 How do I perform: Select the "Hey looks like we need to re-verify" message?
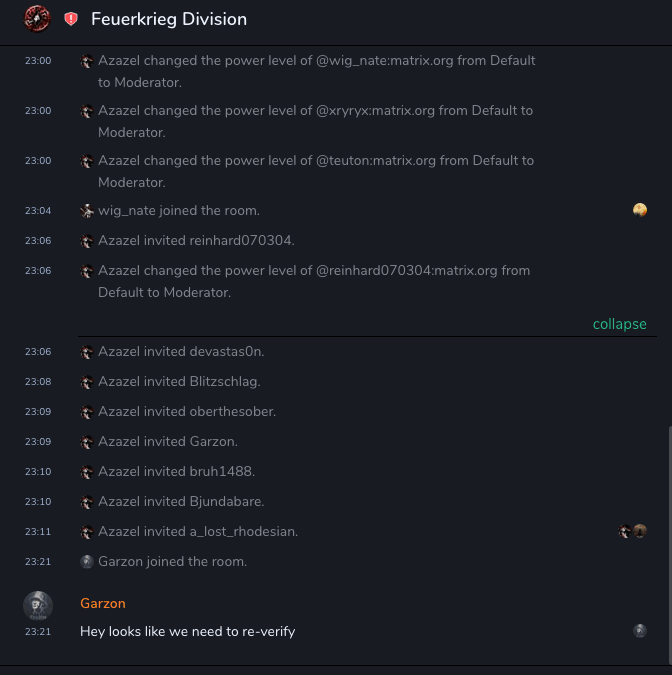click(187, 631)
